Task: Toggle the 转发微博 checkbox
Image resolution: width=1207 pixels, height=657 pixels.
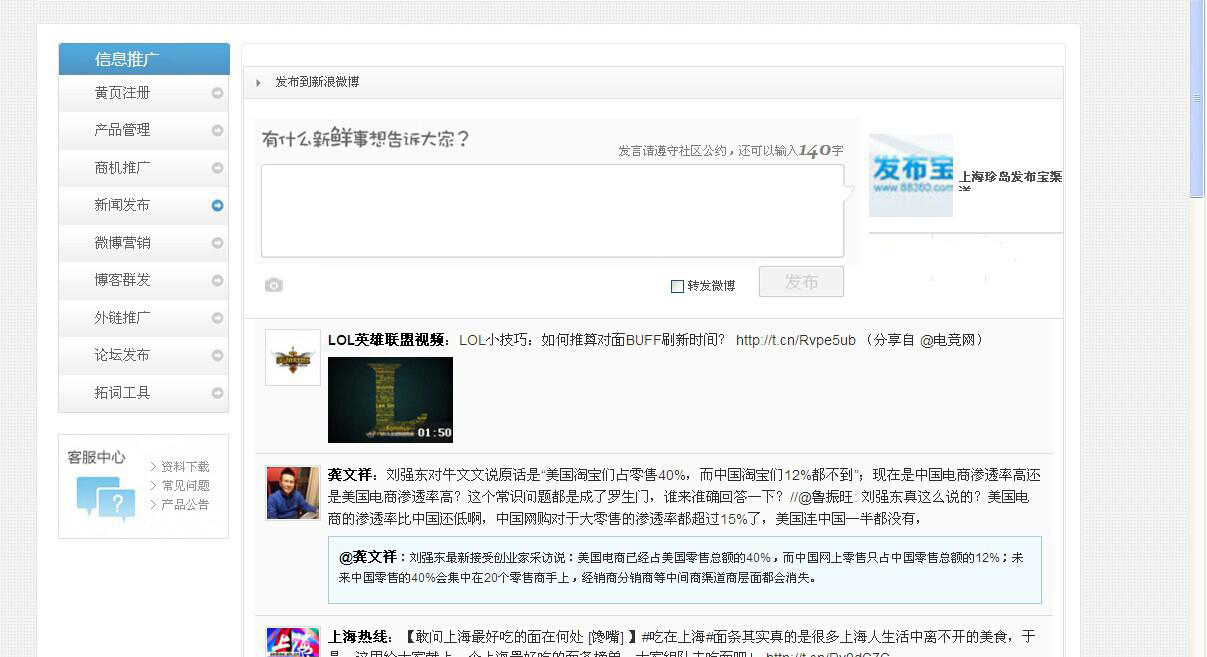Action: click(677, 286)
